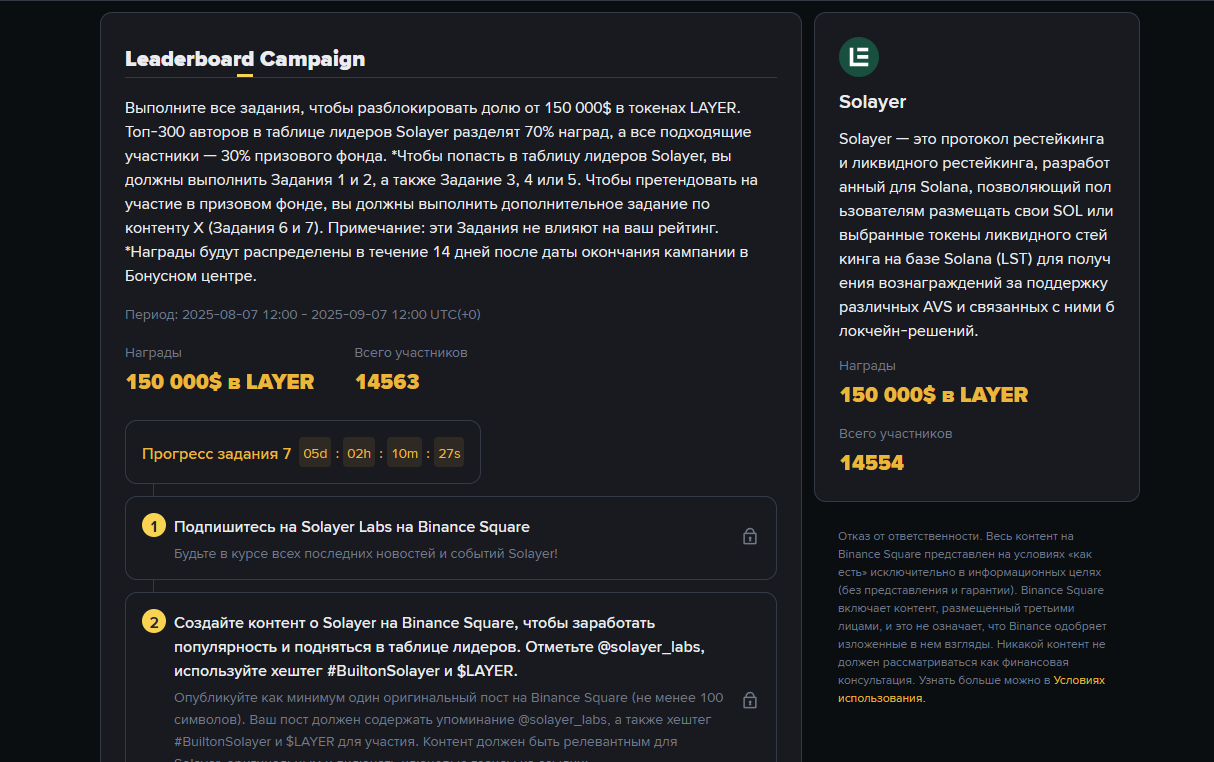
Task: Click subtitle "Будьте в курсе всех последних новостей"
Action: tap(366, 554)
